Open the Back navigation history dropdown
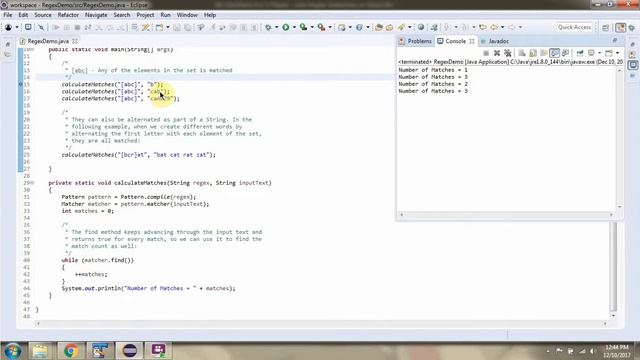This screenshot has width=640, height=360. coord(502,27)
